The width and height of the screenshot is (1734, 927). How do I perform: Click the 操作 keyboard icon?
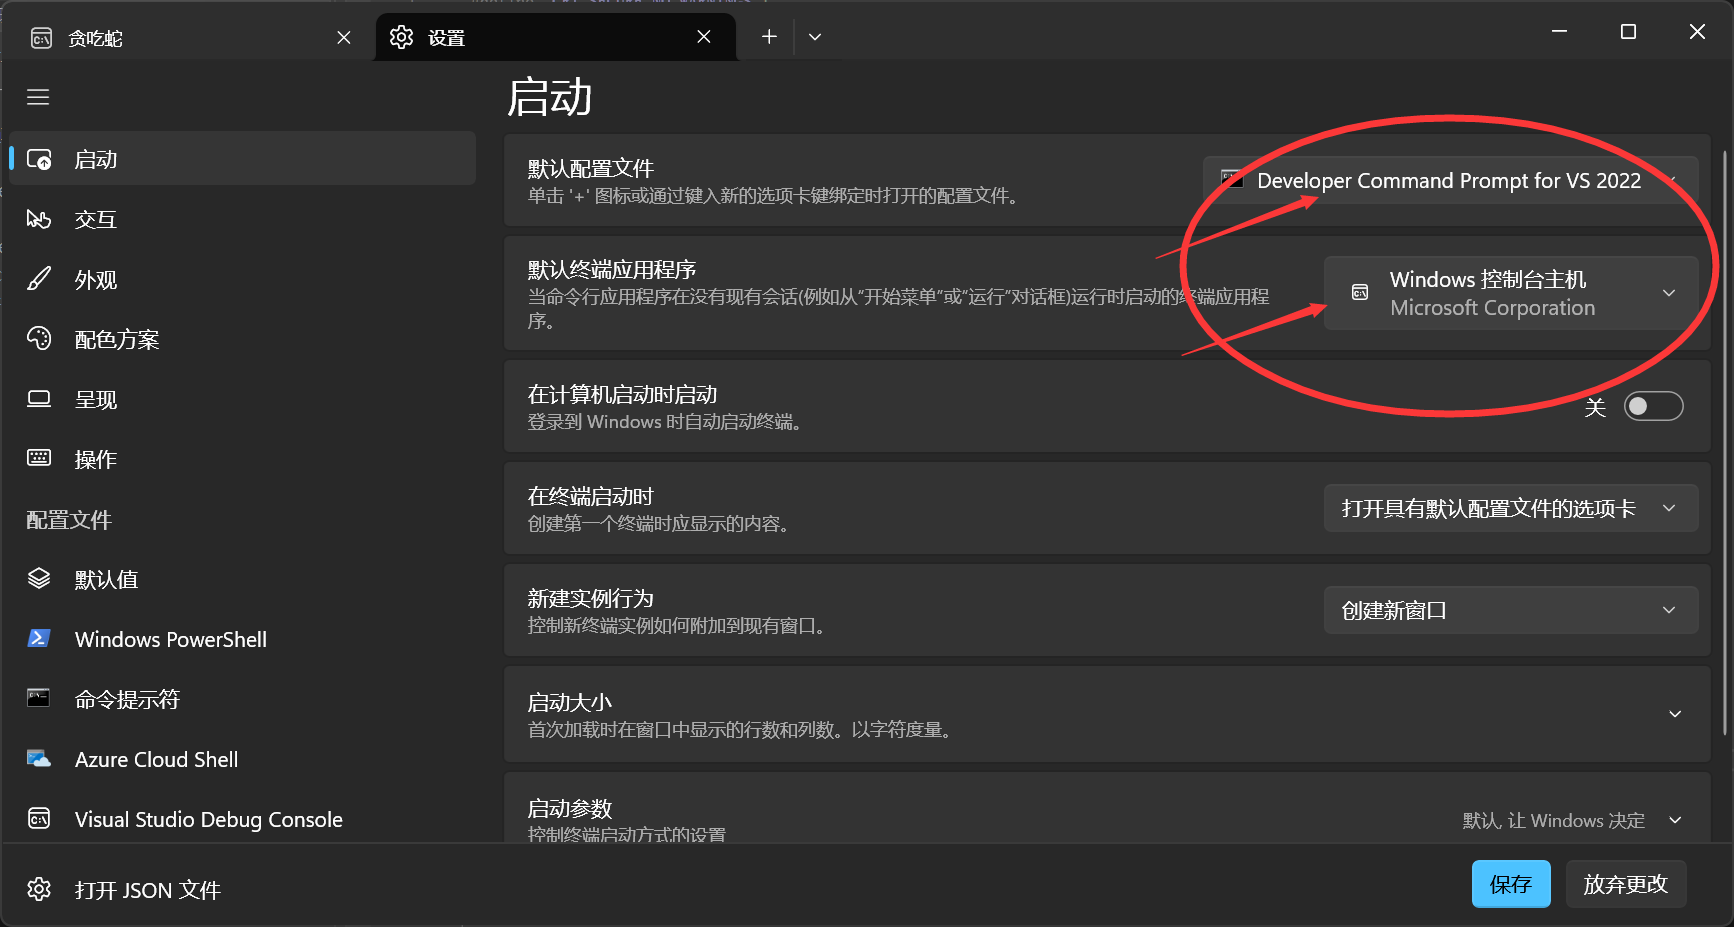39,458
